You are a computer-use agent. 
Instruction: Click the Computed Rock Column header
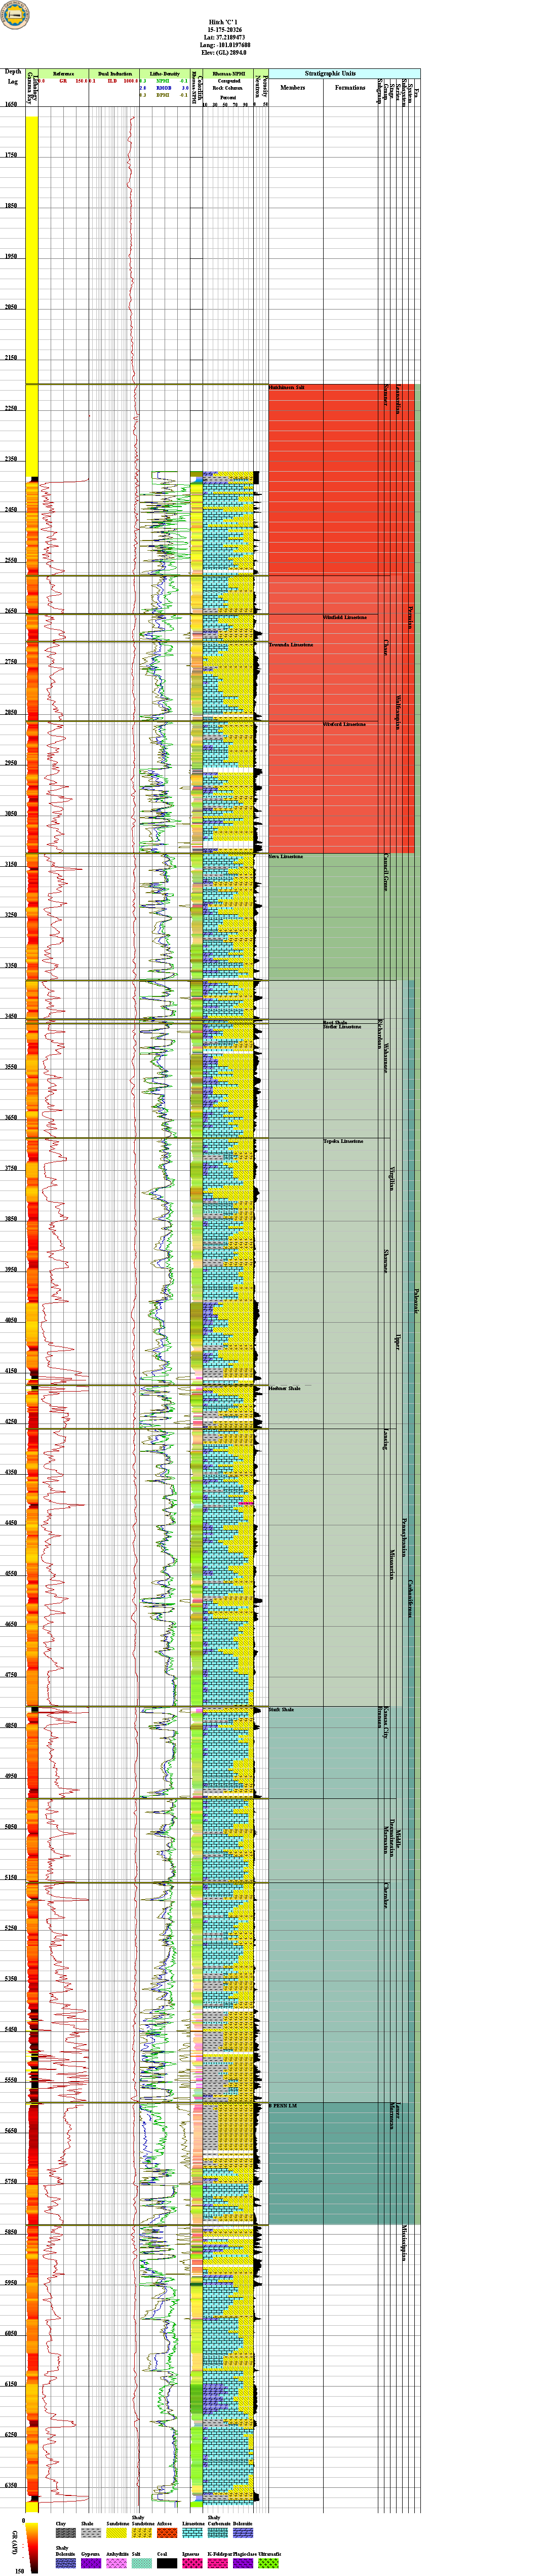[x=229, y=85]
